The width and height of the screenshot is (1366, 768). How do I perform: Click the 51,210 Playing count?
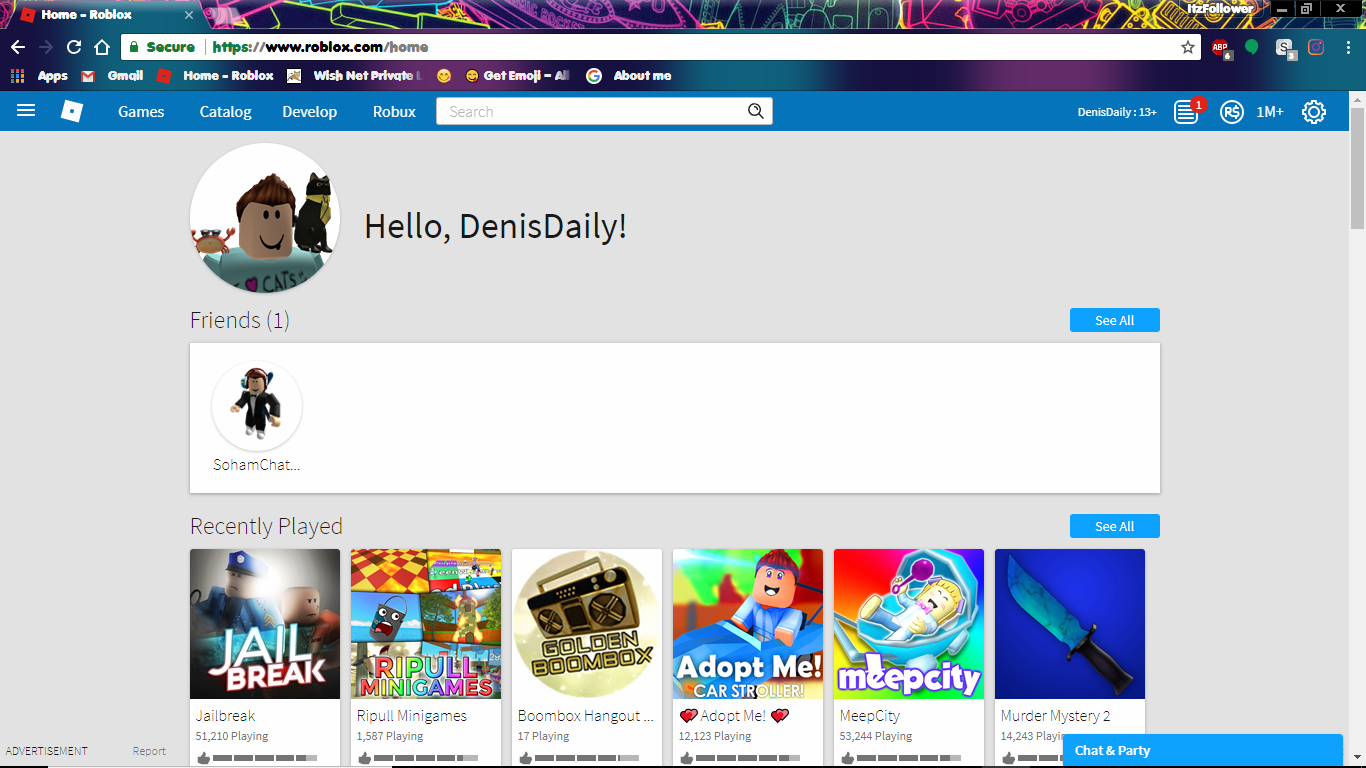coord(232,736)
